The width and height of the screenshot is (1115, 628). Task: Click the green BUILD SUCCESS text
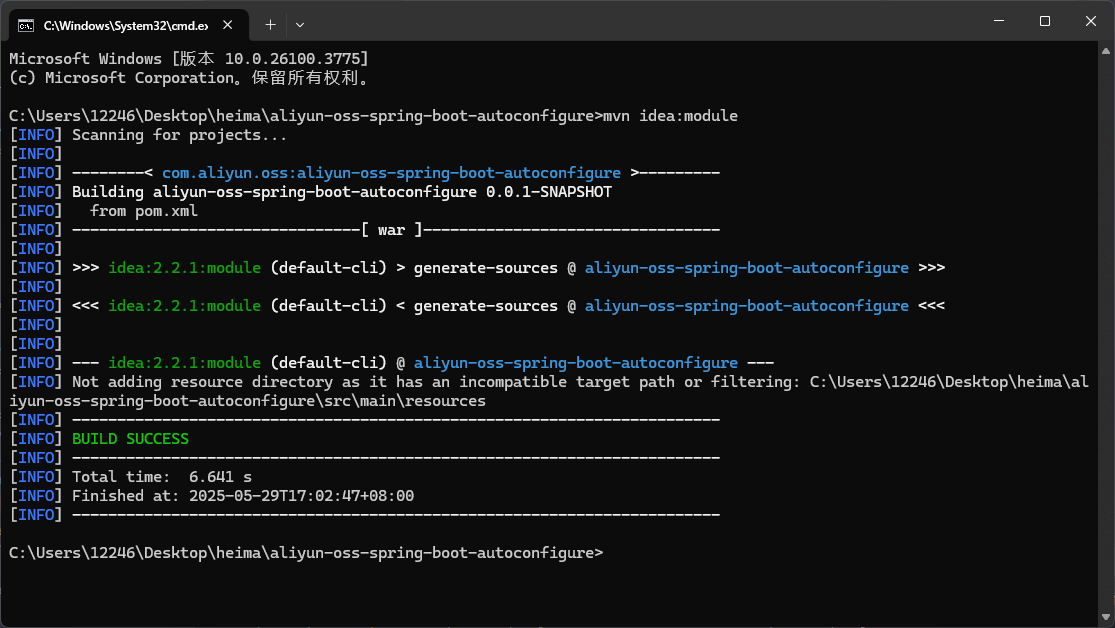pos(130,439)
